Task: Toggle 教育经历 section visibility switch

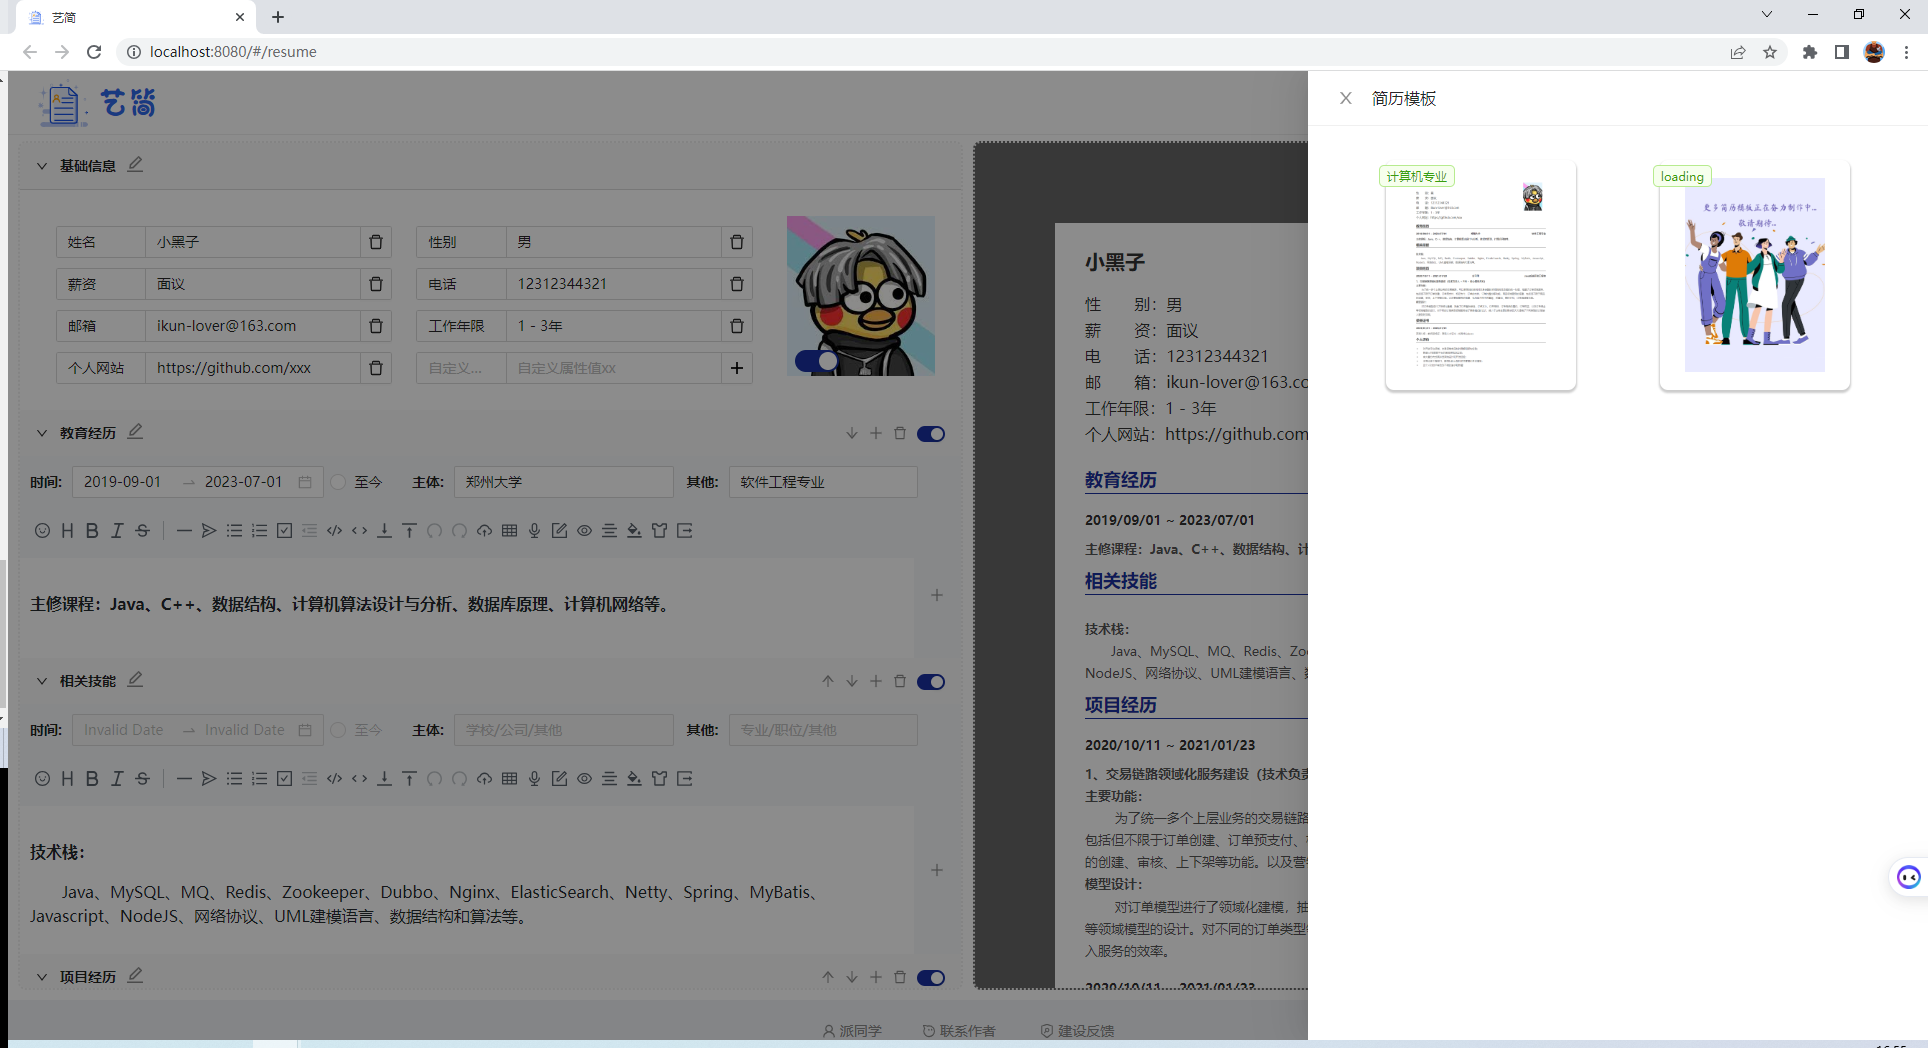Action: pos(931,433)
